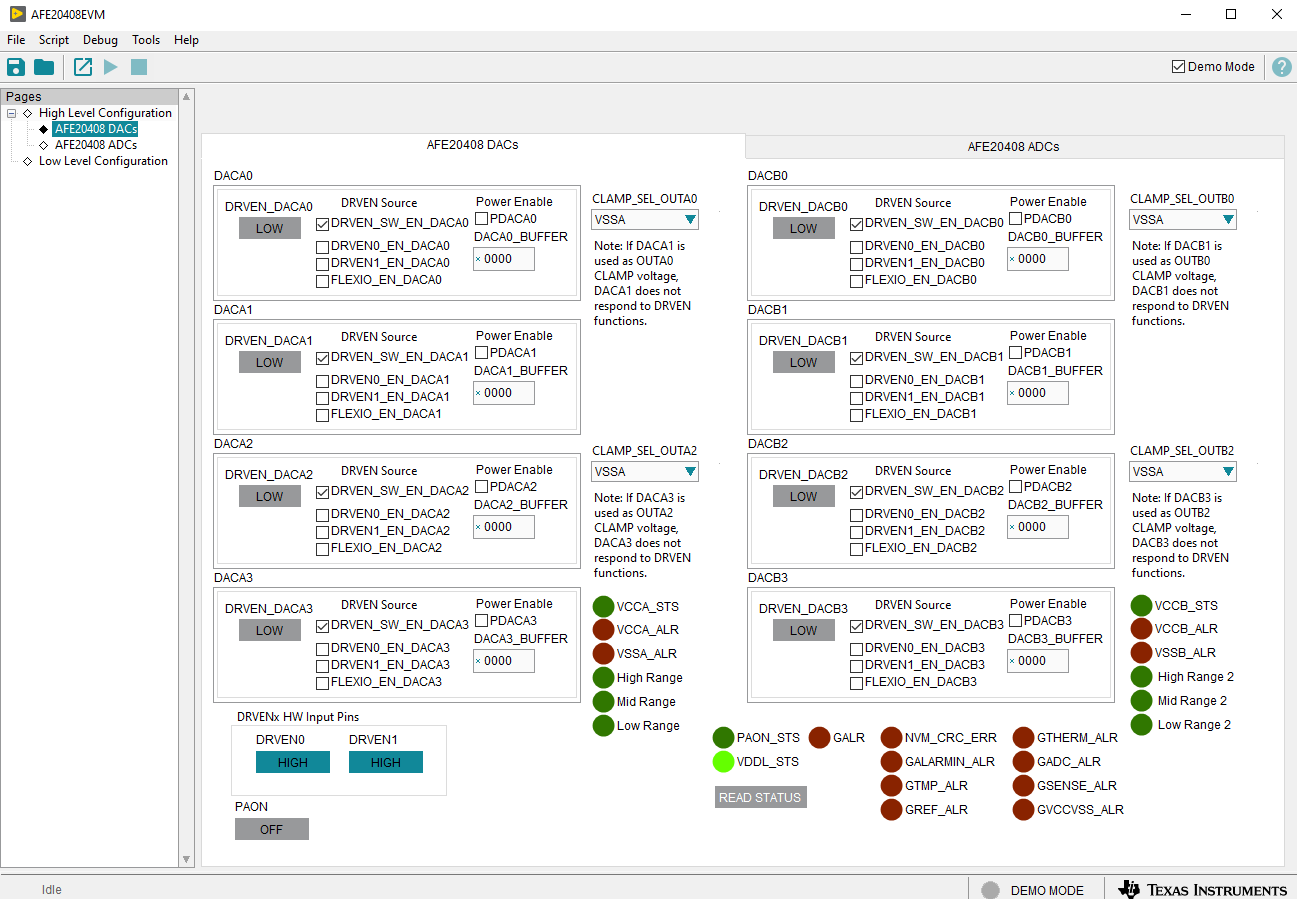Open the Help question mark icon
Viewport: 1297px width, 899px height.
coord(1281,67)
